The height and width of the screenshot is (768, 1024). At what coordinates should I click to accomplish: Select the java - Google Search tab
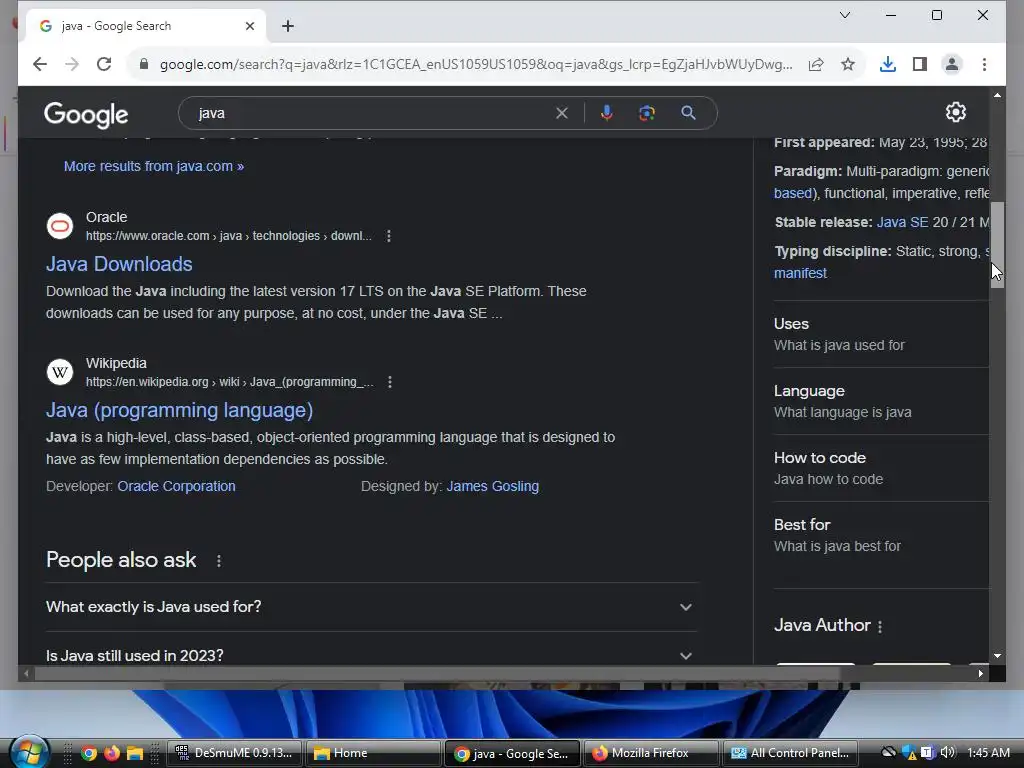(146, 26)
